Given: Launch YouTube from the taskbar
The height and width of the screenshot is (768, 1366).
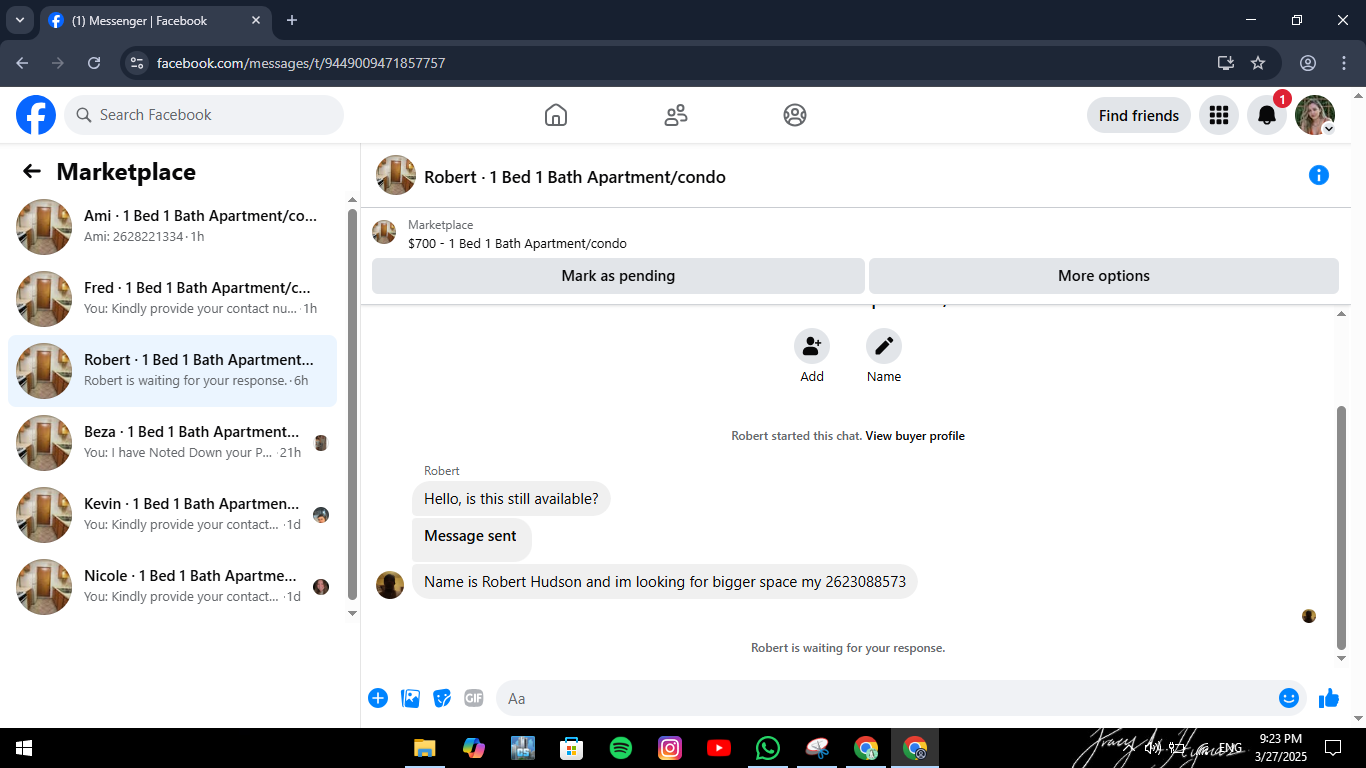Looking at the screenshot, I should pos(719,748).
